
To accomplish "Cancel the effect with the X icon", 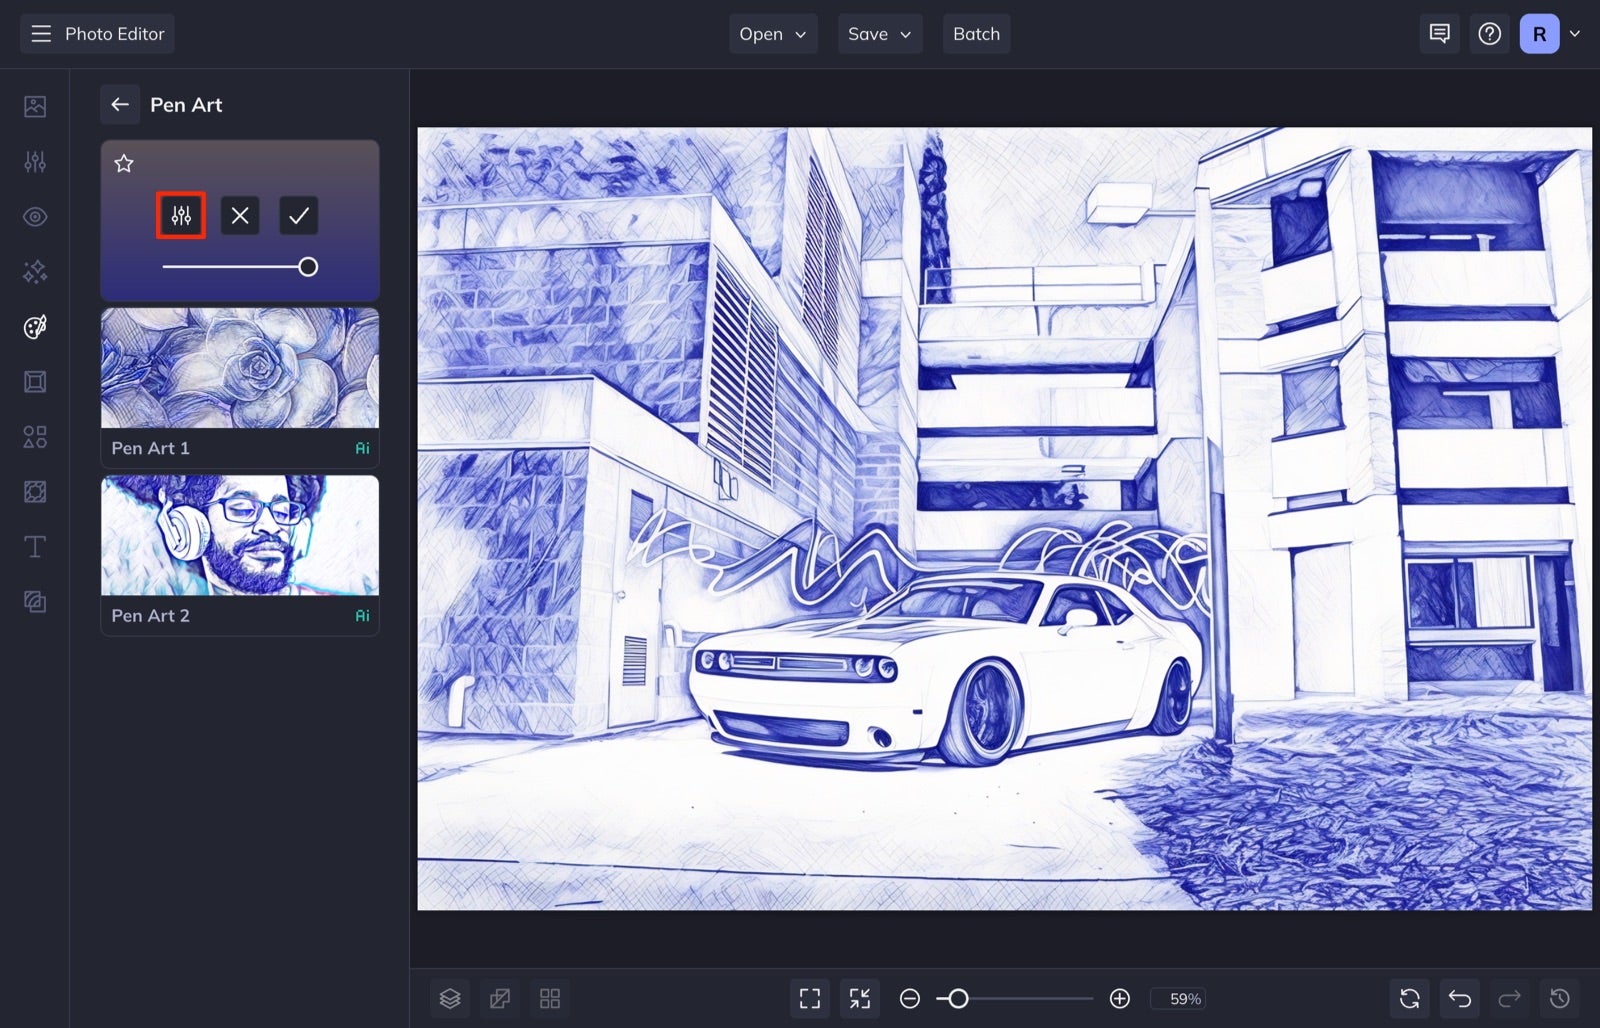I will 239,215.
